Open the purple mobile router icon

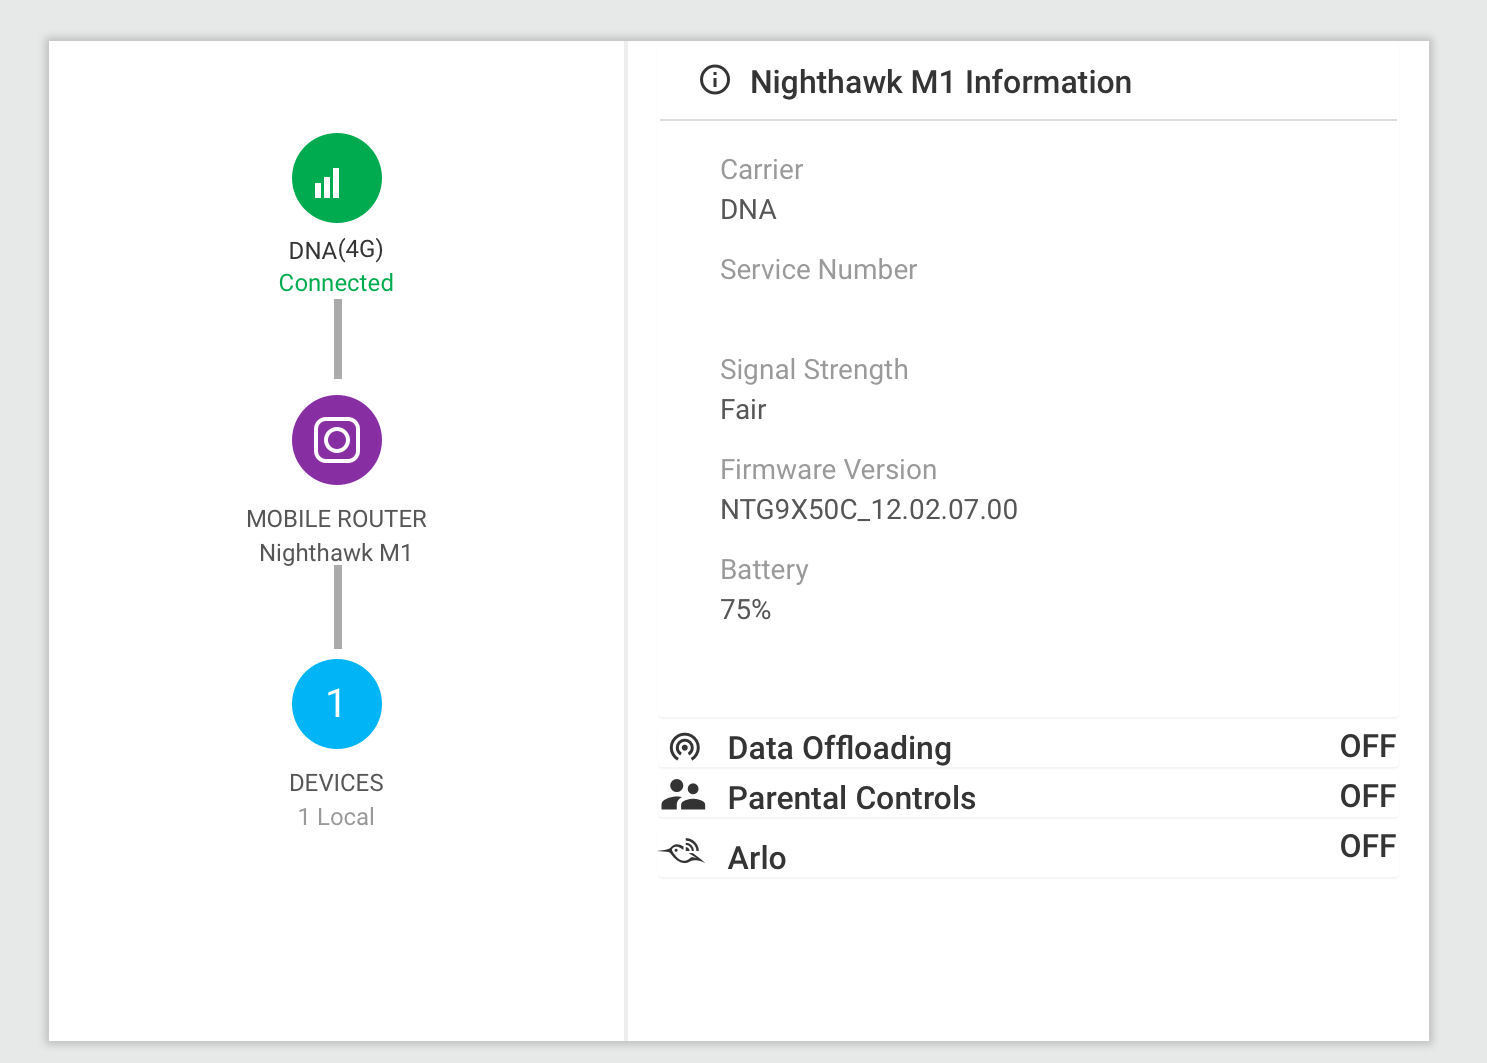pos(336,440)
